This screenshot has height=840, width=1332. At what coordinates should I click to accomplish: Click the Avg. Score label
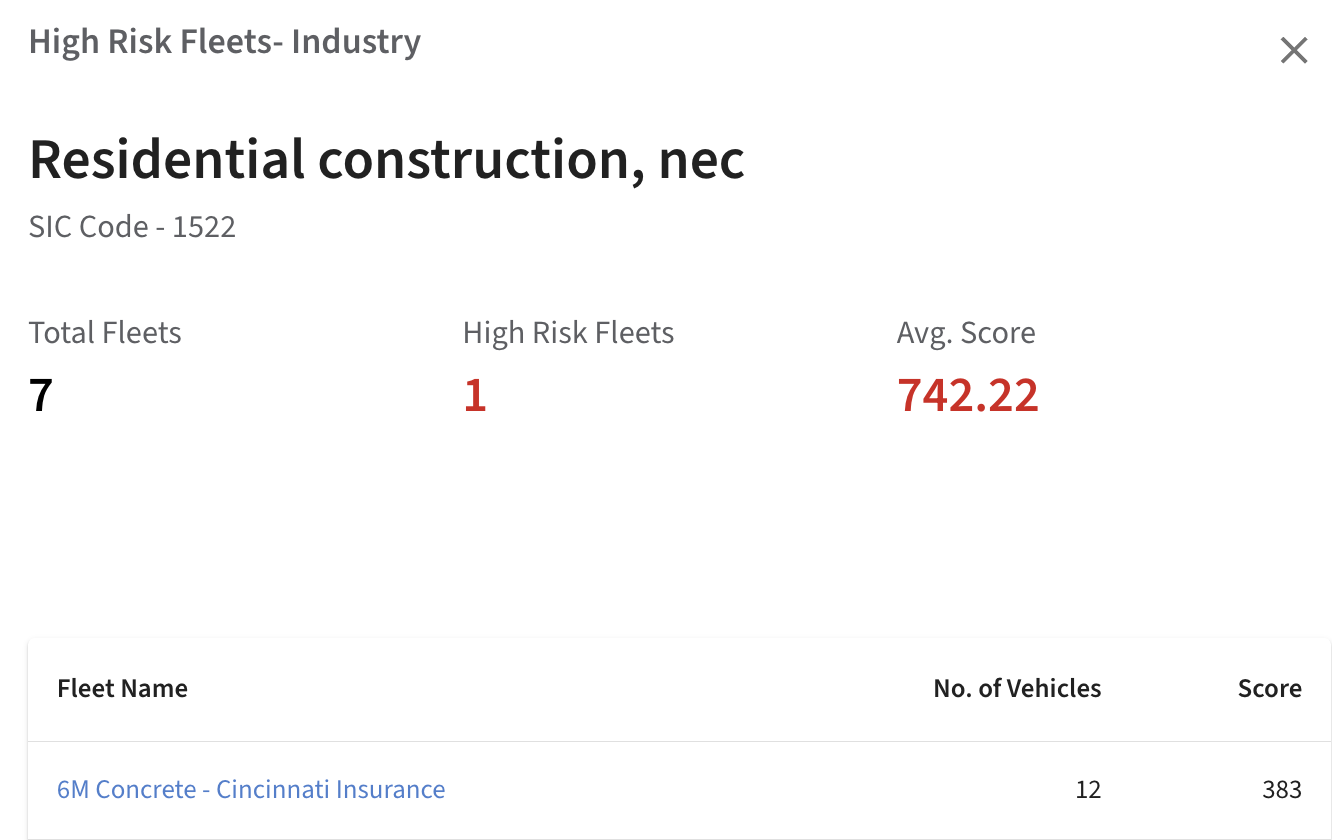(966, 332)
